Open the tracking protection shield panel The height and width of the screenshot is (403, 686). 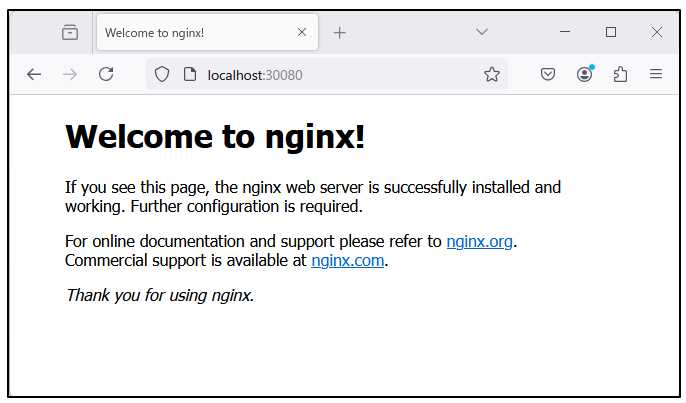coord(162,74)
